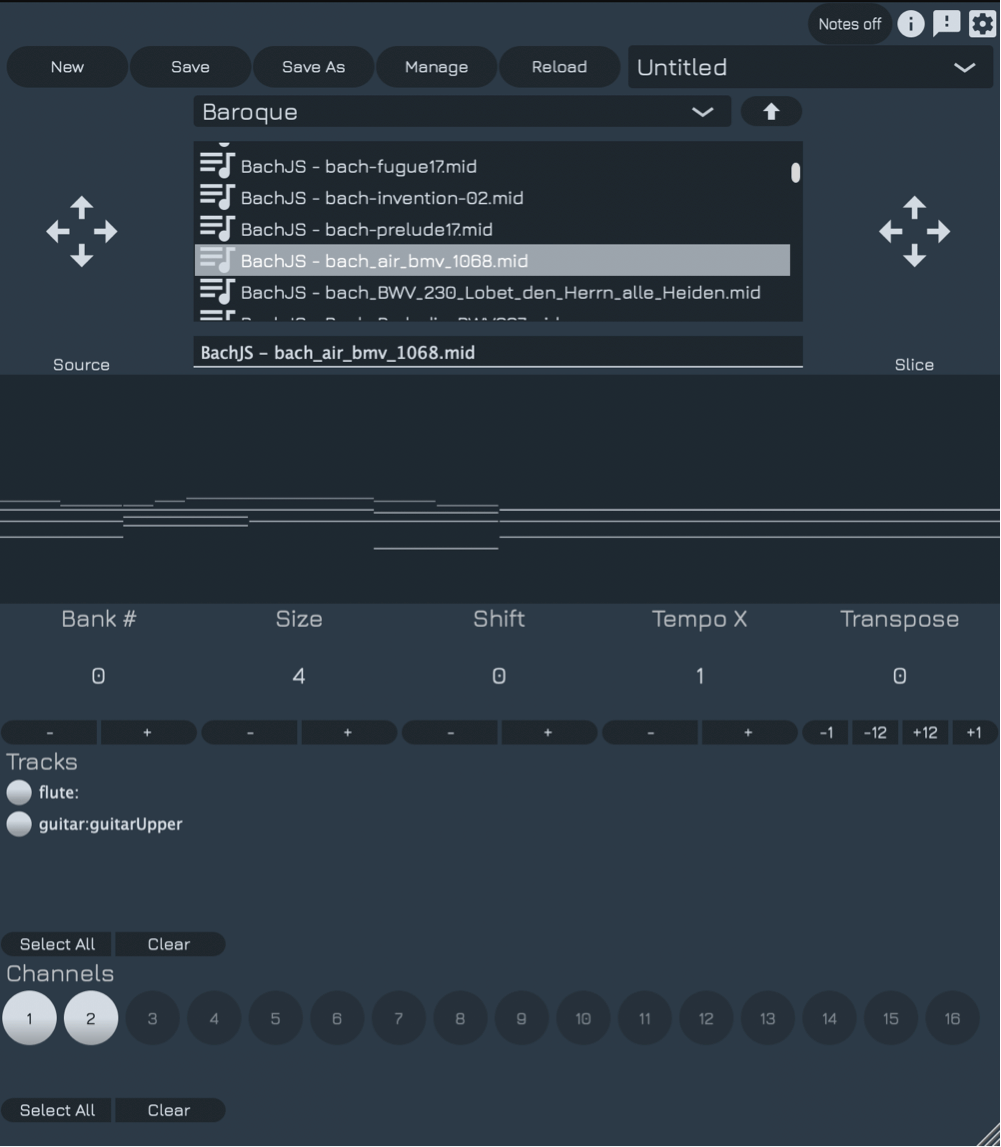Open the Manage presets button
Viewport: 1001px width, 1147px height.
[x=436, y=67]
